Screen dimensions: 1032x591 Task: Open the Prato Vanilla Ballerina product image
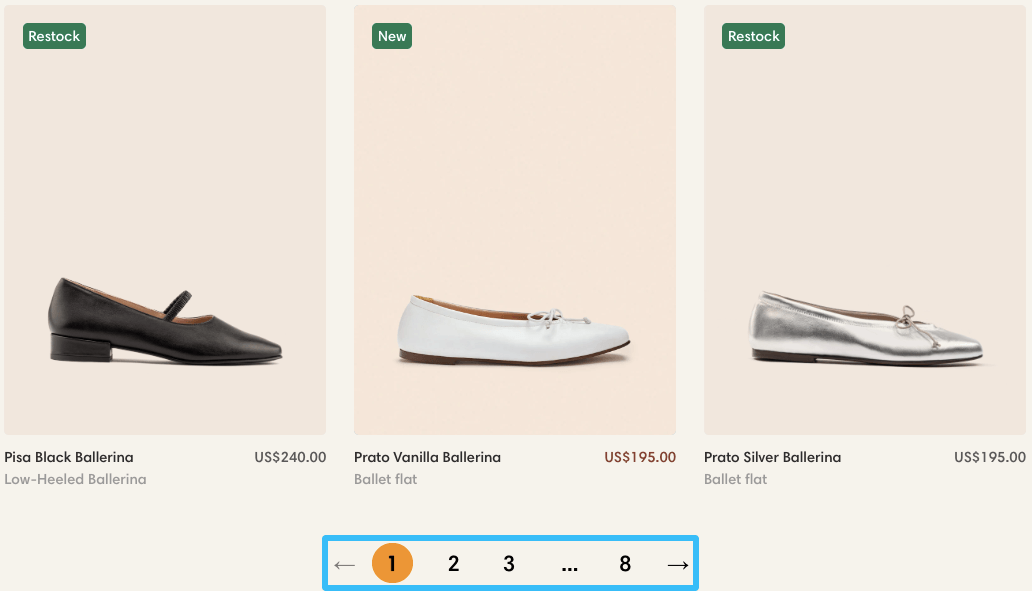click(x=514, y=219)
